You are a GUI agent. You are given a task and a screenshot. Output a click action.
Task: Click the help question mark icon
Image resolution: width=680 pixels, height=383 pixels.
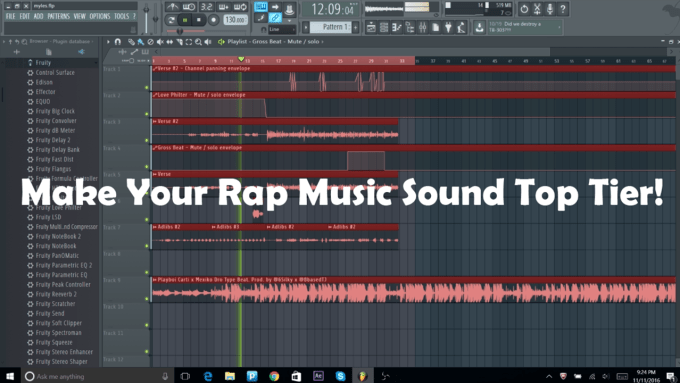[x=563, y=9]
